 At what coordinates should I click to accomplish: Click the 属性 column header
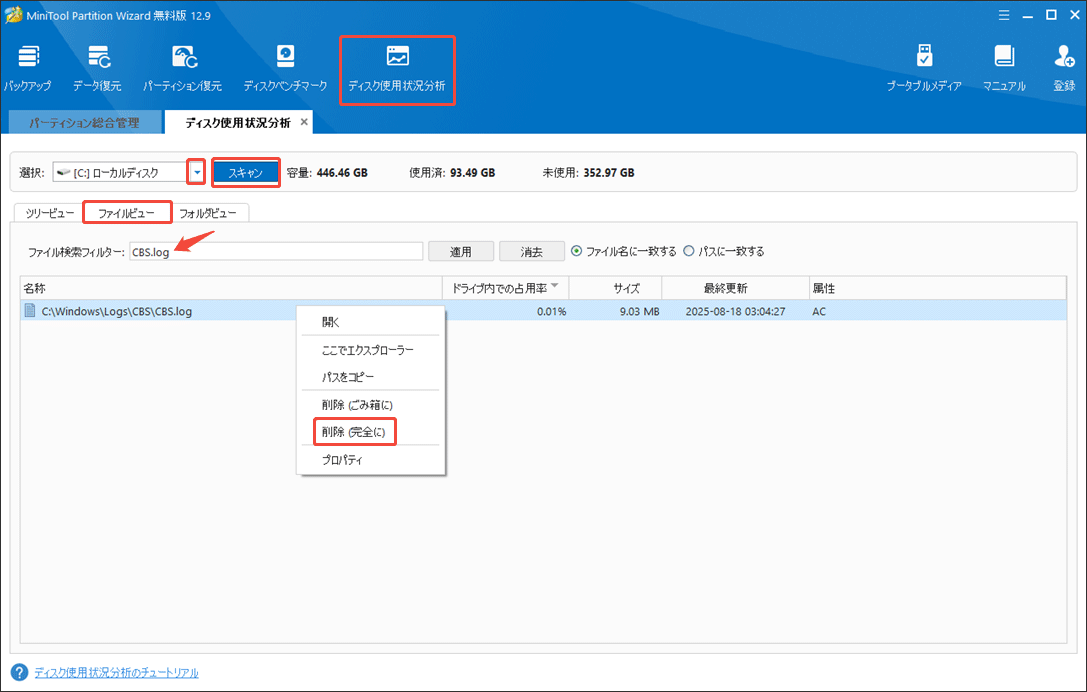[x=937, y=288]
